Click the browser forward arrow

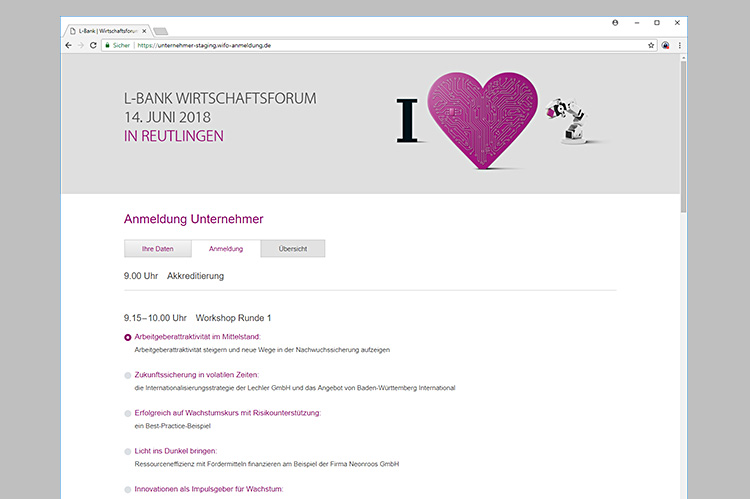[80, 45]
